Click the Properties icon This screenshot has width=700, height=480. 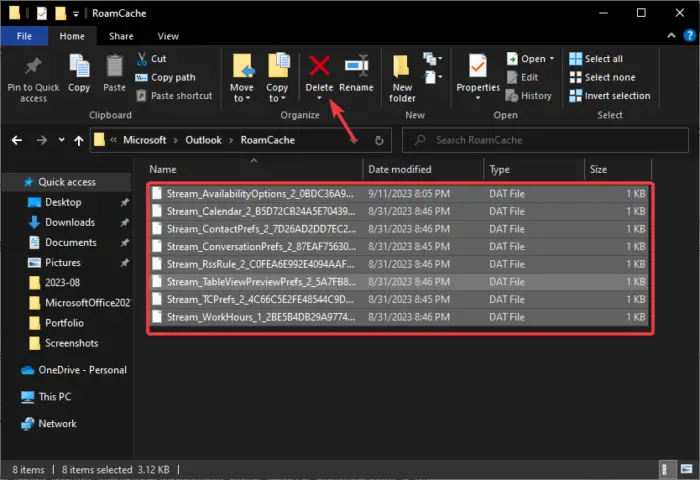coord(477,66)
